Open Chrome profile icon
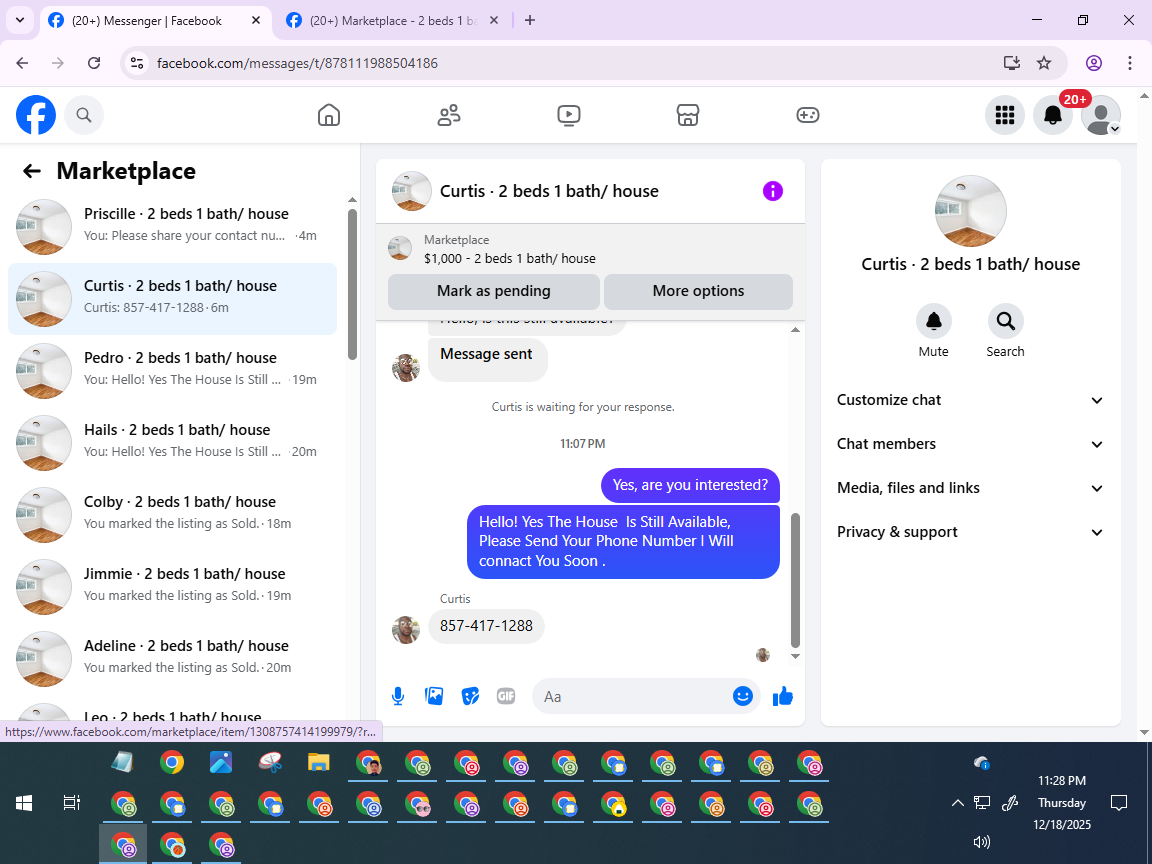1152x864 pixels. point(1094,63)
